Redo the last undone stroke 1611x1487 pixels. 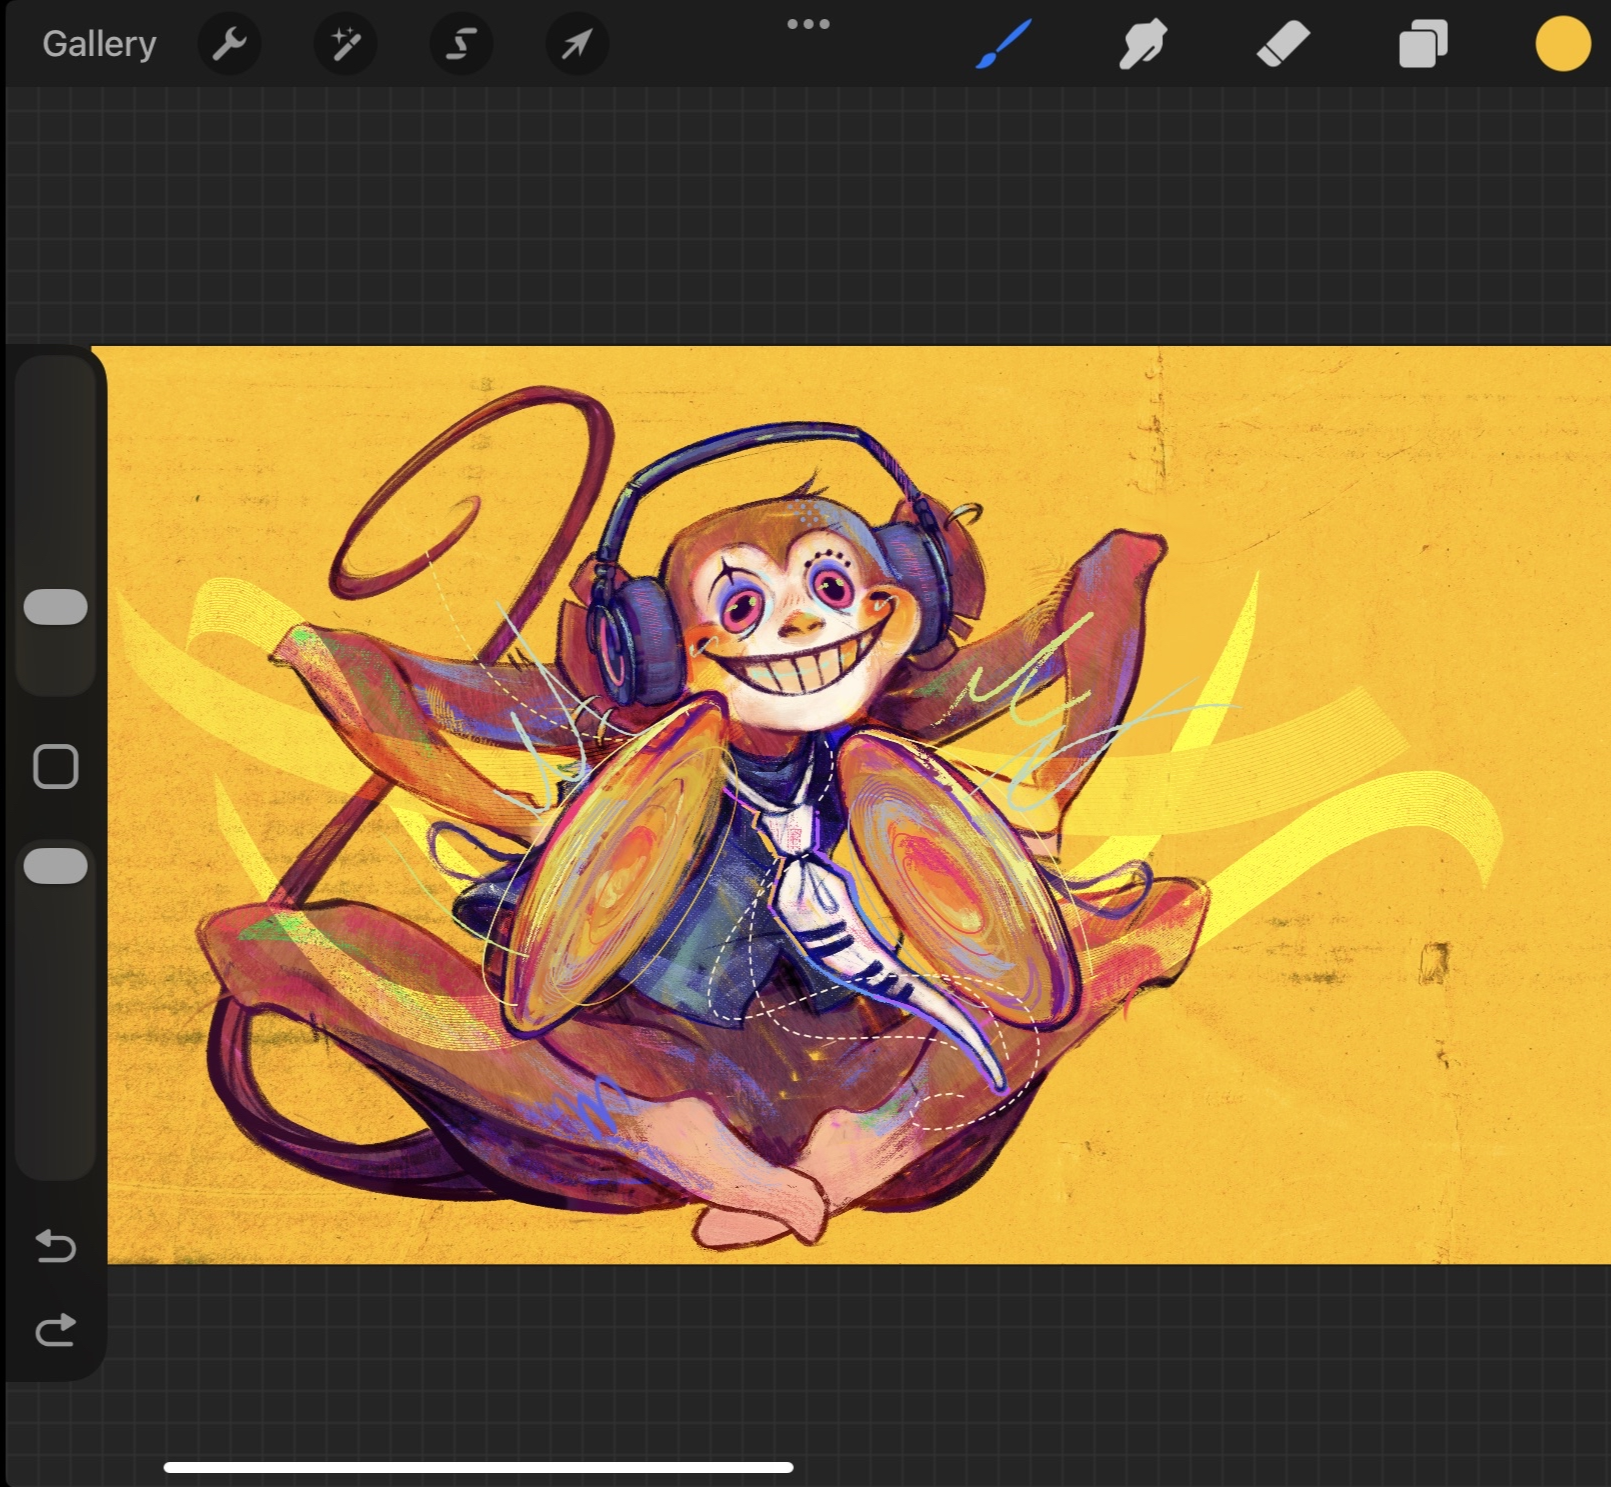[x=56, y=1330]
